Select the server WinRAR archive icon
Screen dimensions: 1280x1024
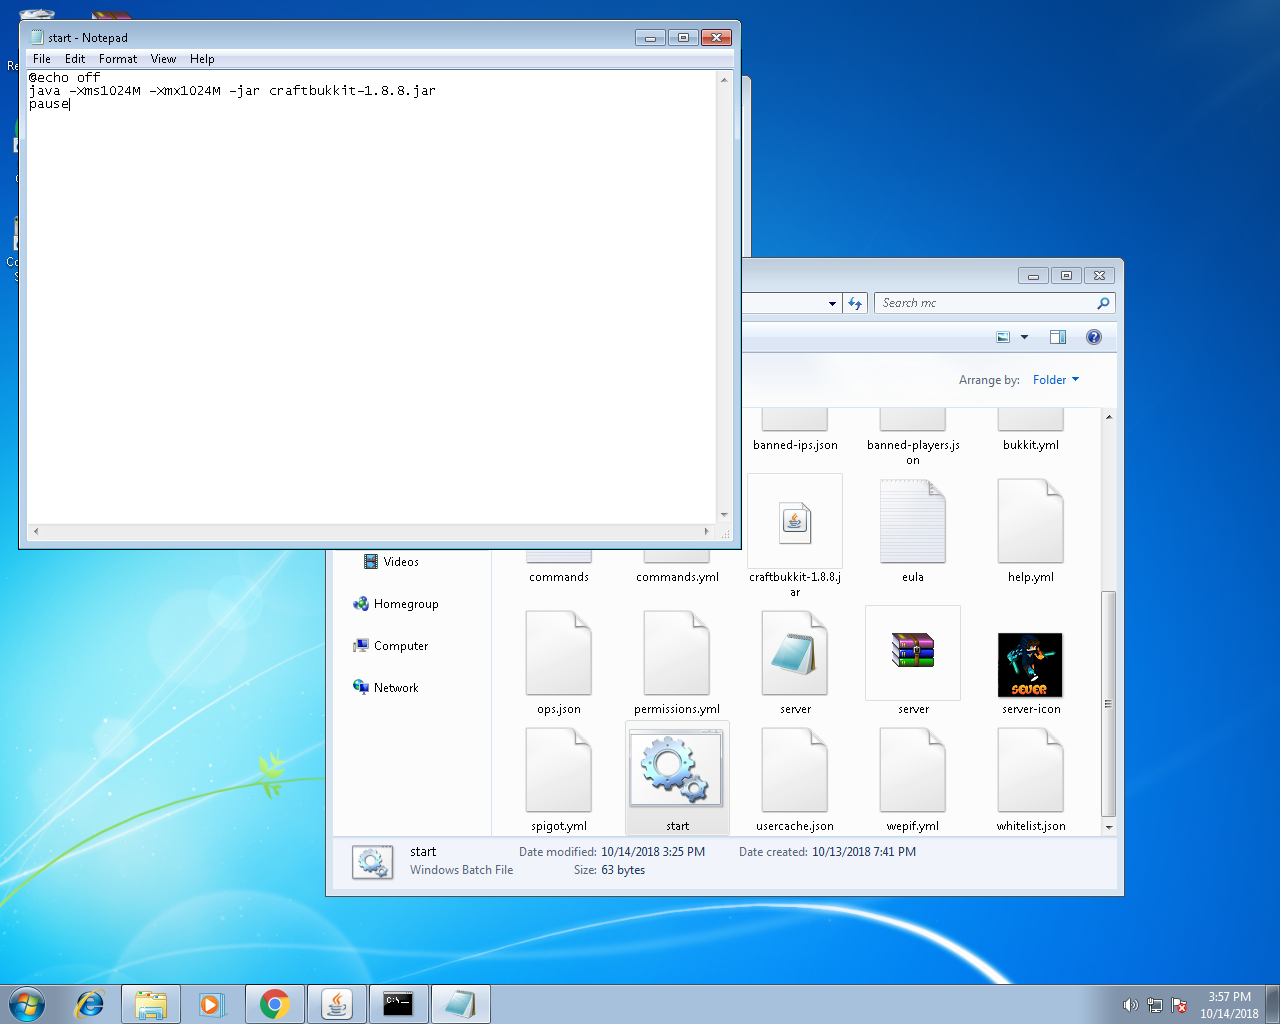[x=912, y=652]
